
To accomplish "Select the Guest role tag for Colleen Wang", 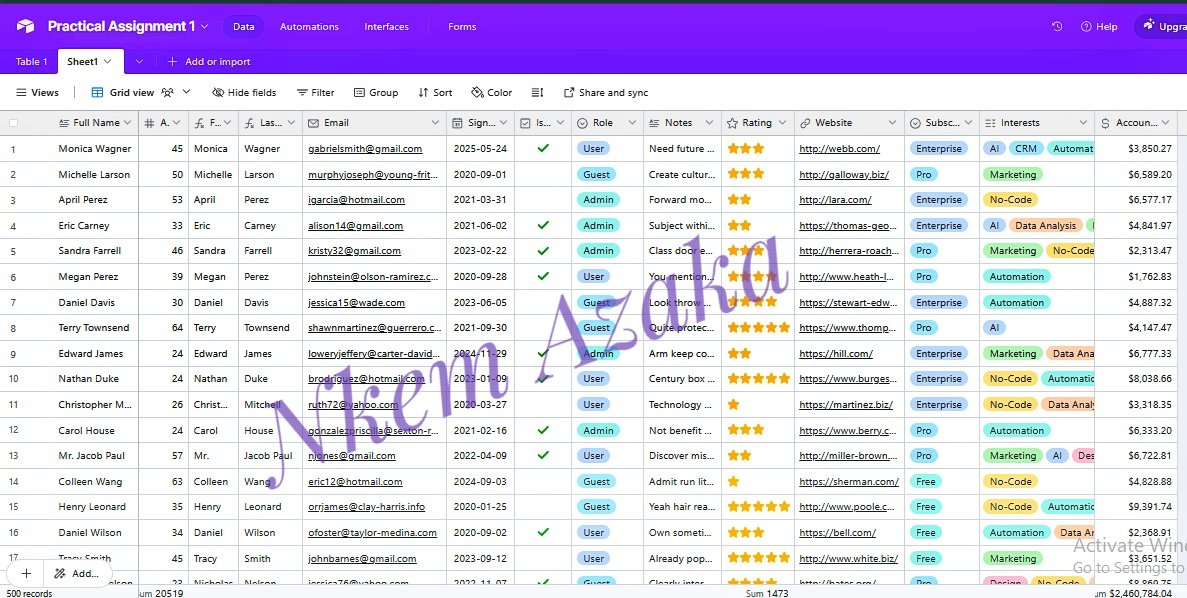I will click(597, 481).
